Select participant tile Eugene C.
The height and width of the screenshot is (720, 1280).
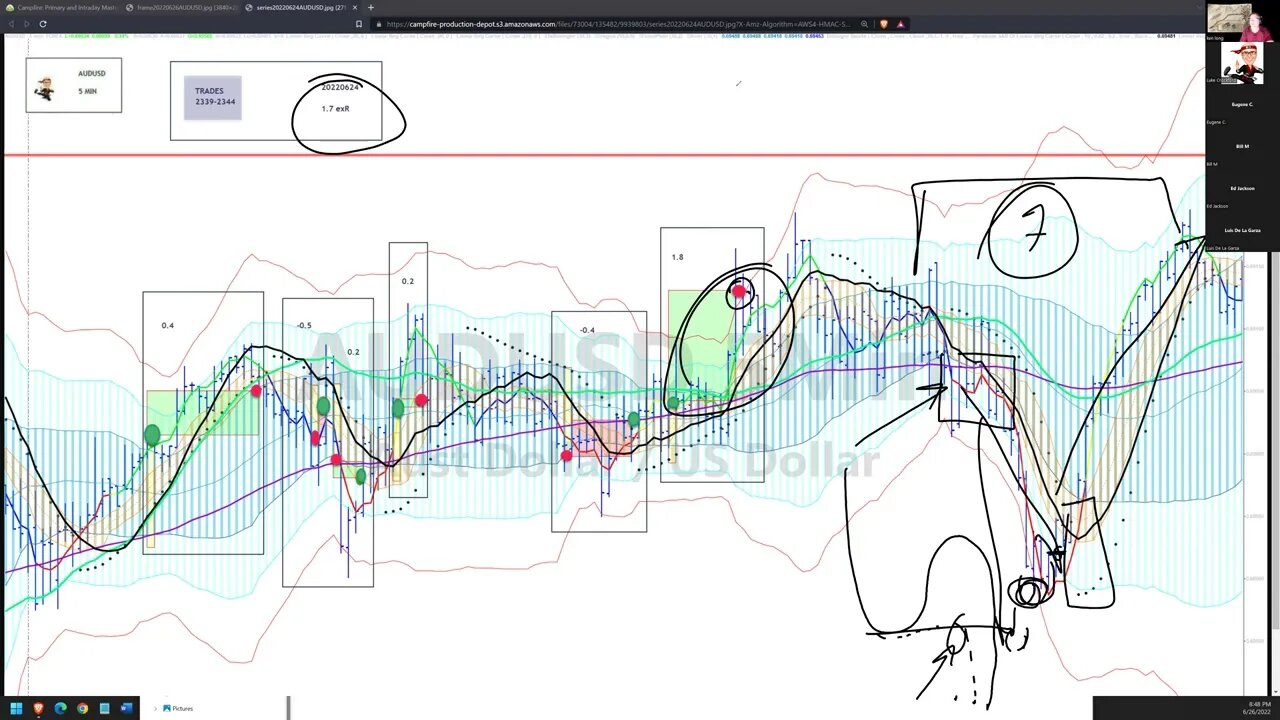[x=1241, y=105]
